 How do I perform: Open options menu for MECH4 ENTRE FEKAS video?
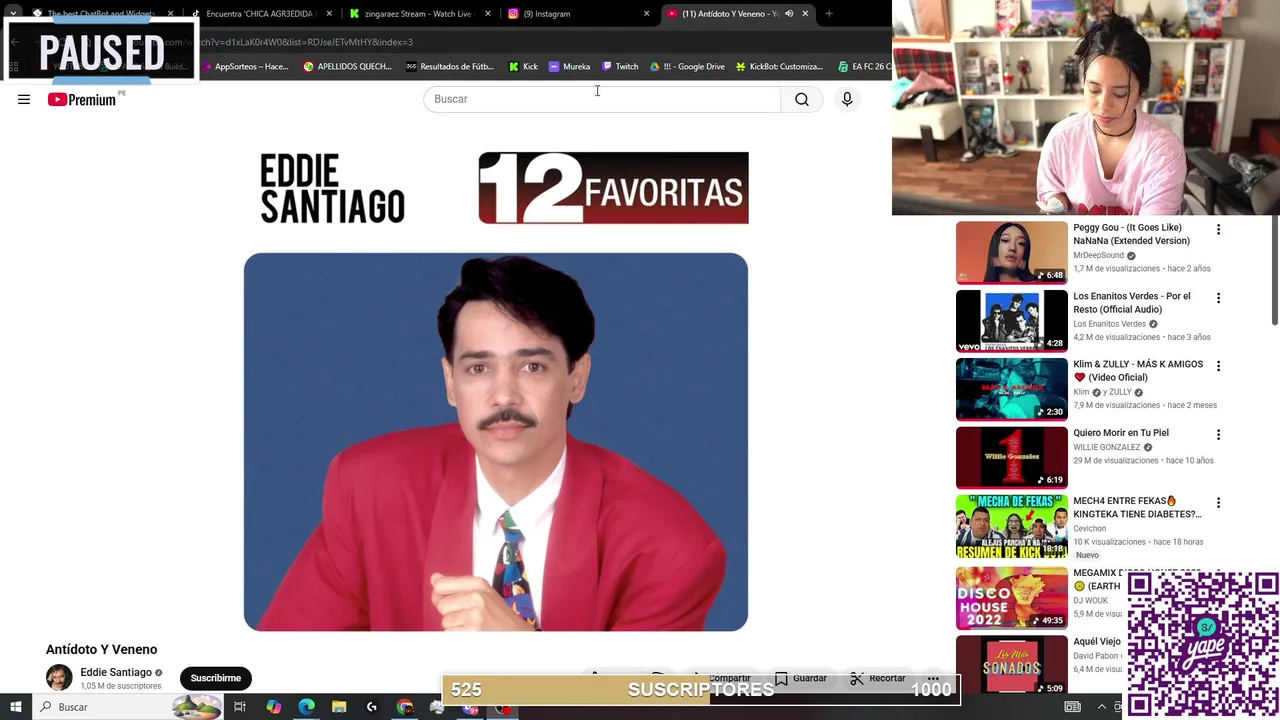click(1218, 503)
